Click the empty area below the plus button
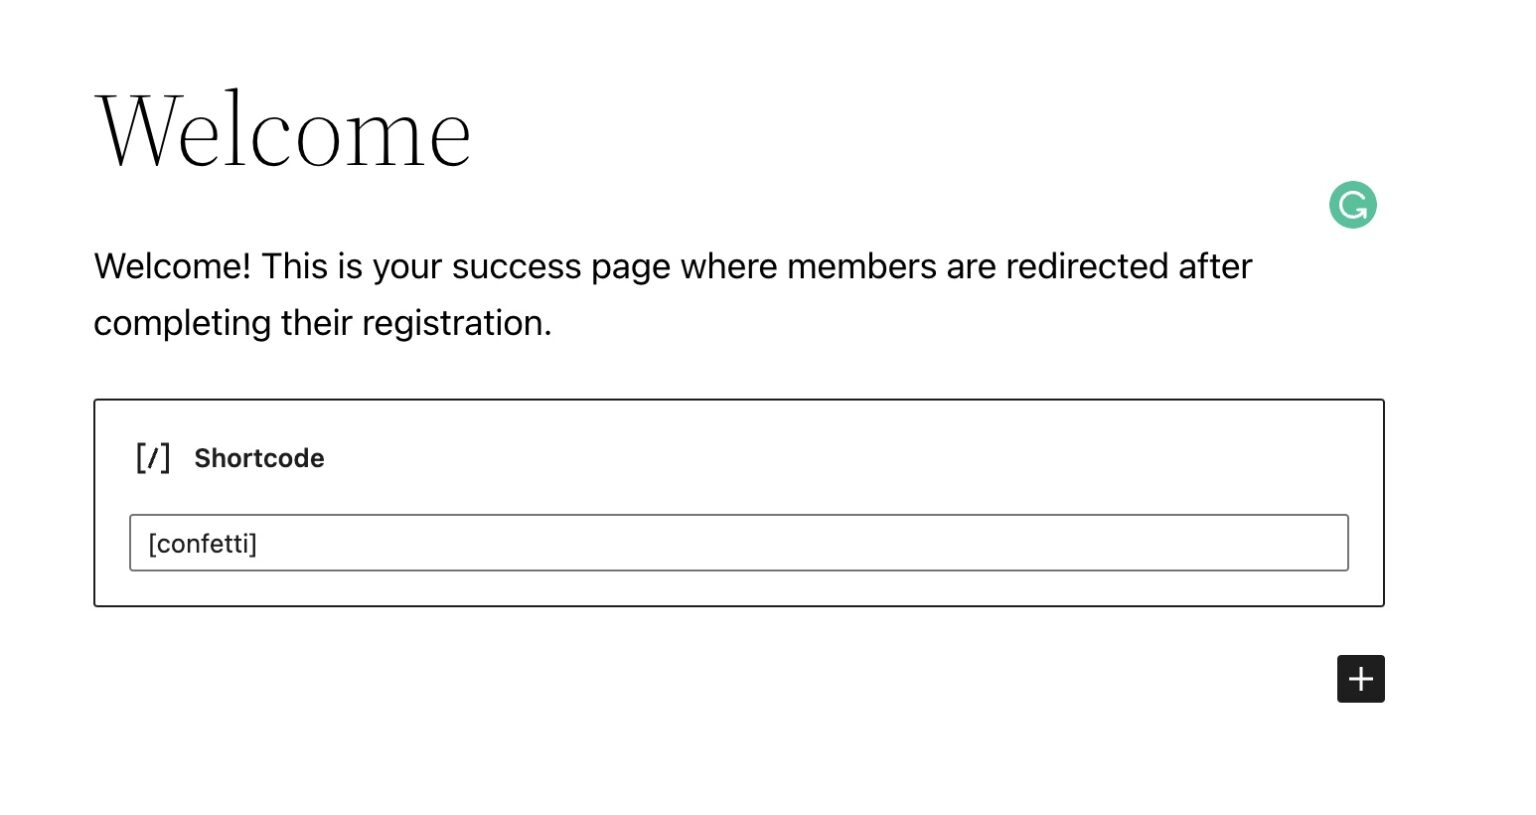The width and height of the screenshot is (1536, 815). [x=700, y=760]
